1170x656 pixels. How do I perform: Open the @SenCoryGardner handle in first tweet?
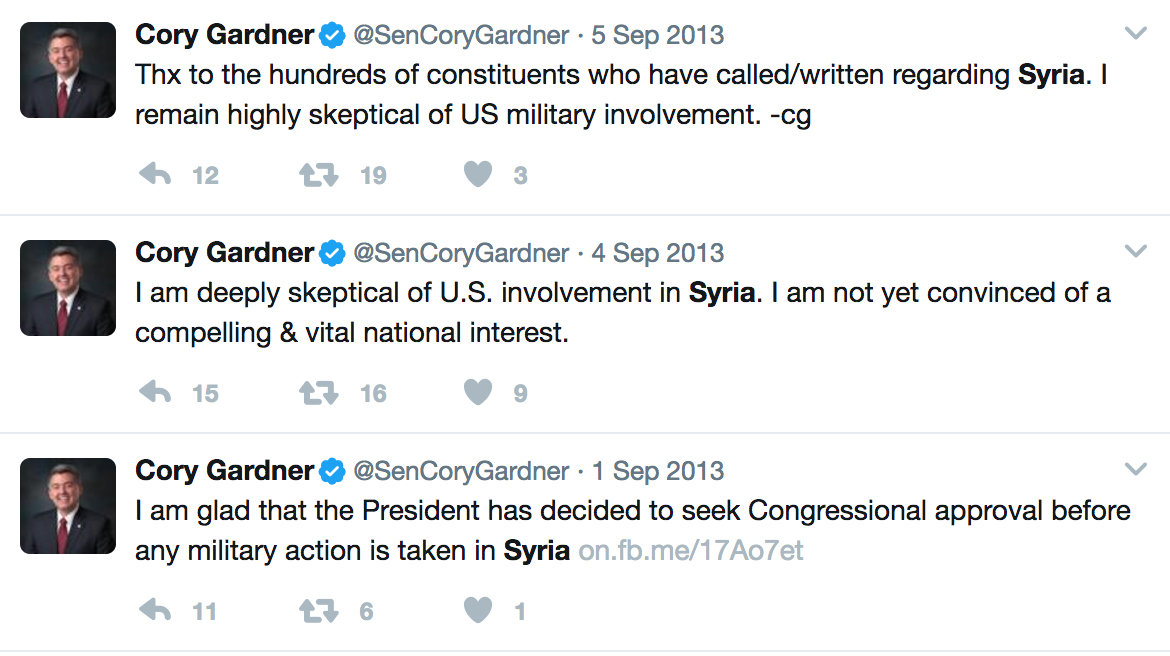(461, 35)
